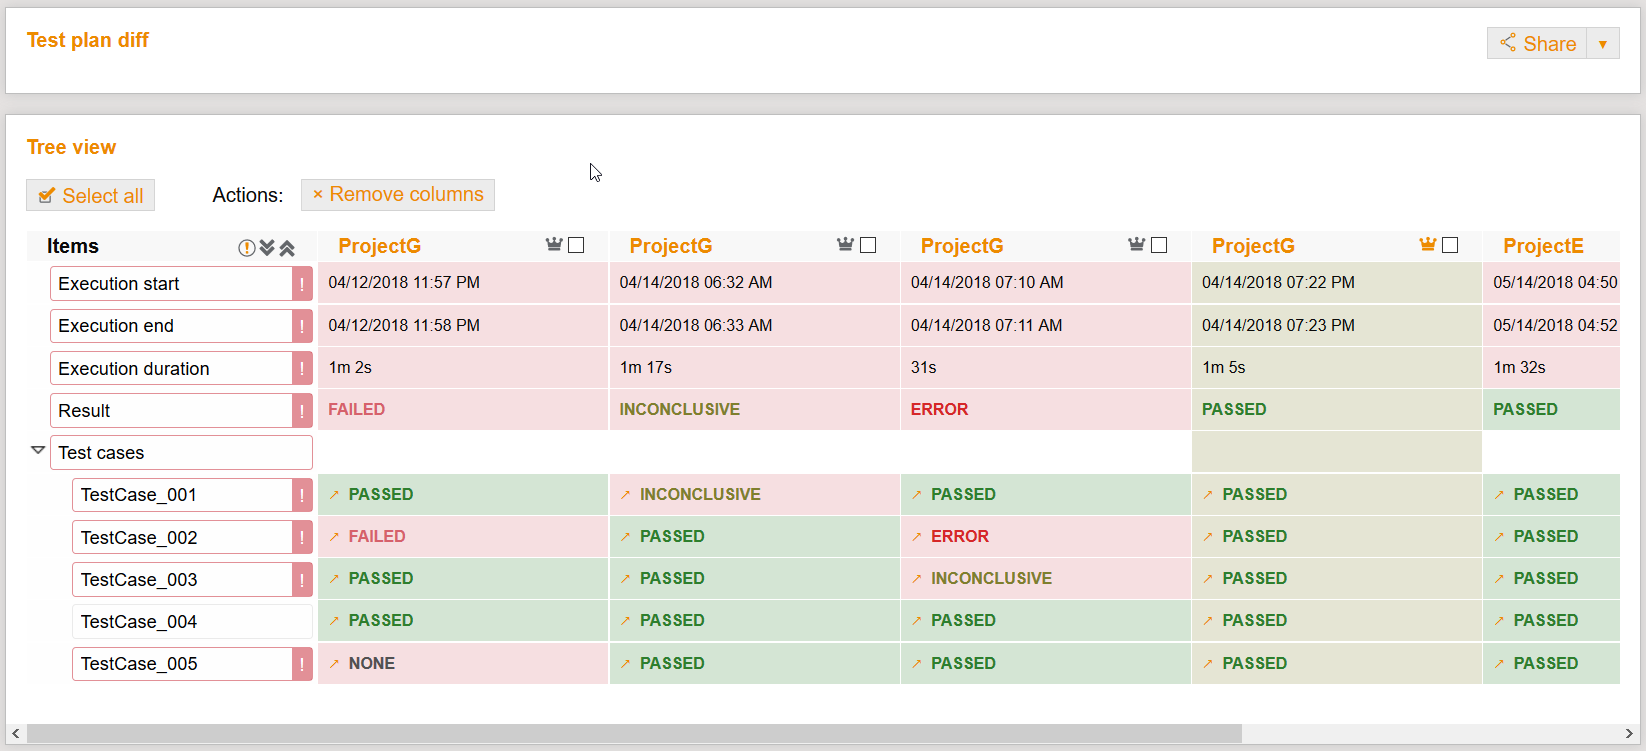Set crown baseline on ProjectG column started 07:10 AM
Image resolution: width=1646 pixels, height=751 pixels.
pos(1136,245)
